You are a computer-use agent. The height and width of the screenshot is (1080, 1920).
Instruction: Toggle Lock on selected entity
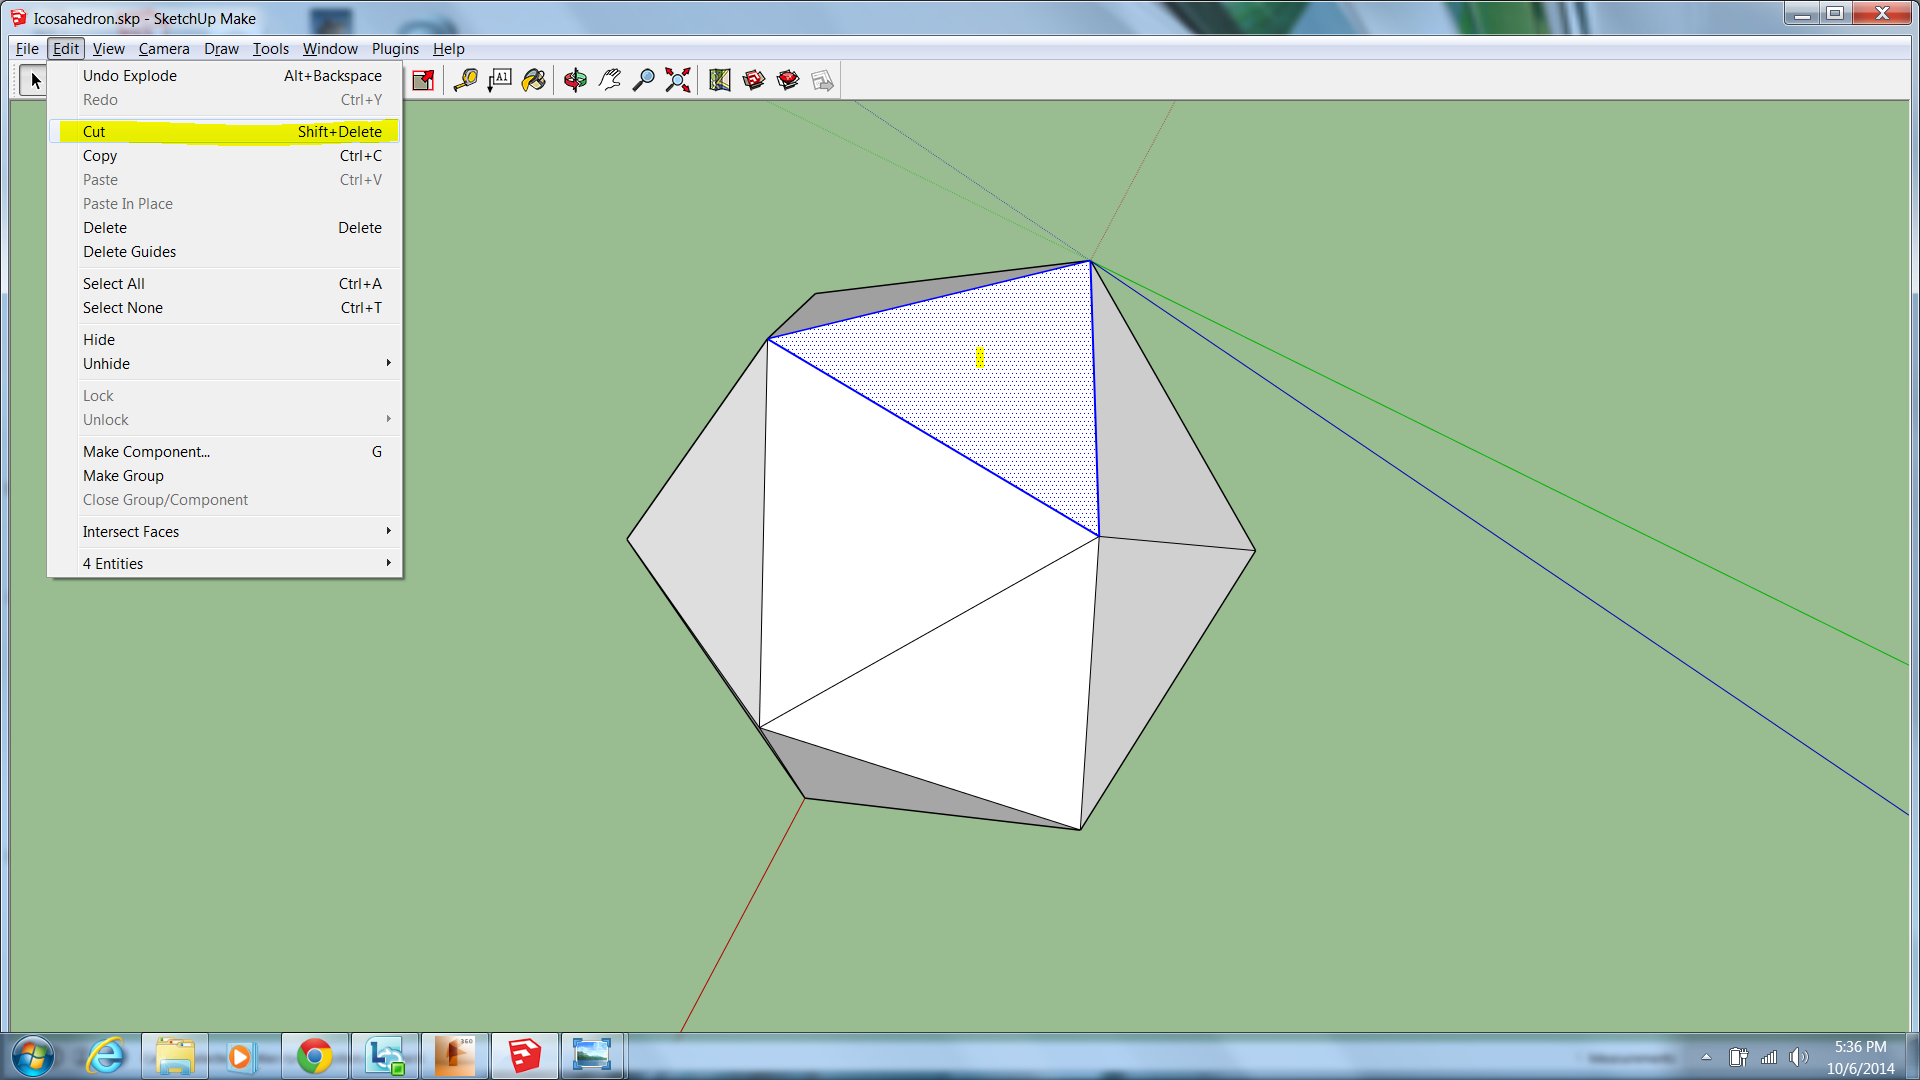pyautogui.click(x=98, y=396)
